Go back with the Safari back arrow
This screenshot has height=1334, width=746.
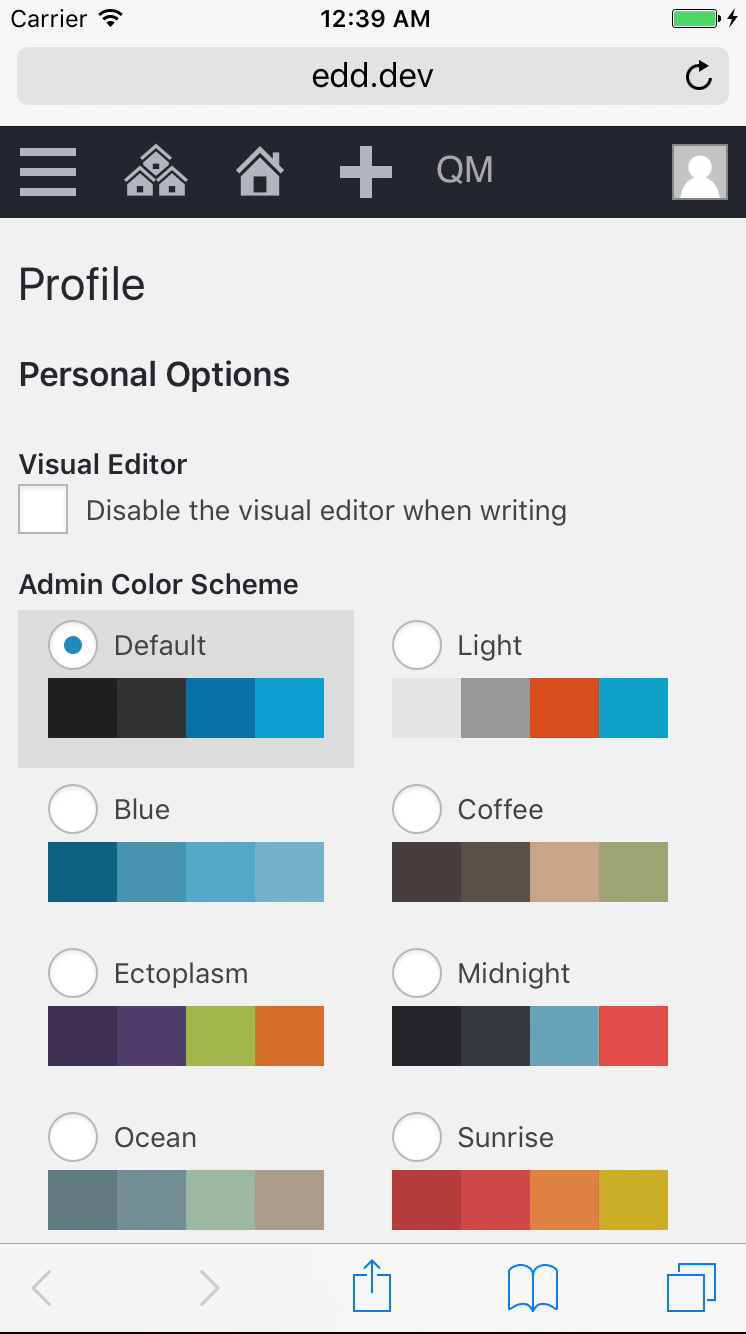click(x=42, y=1288)
